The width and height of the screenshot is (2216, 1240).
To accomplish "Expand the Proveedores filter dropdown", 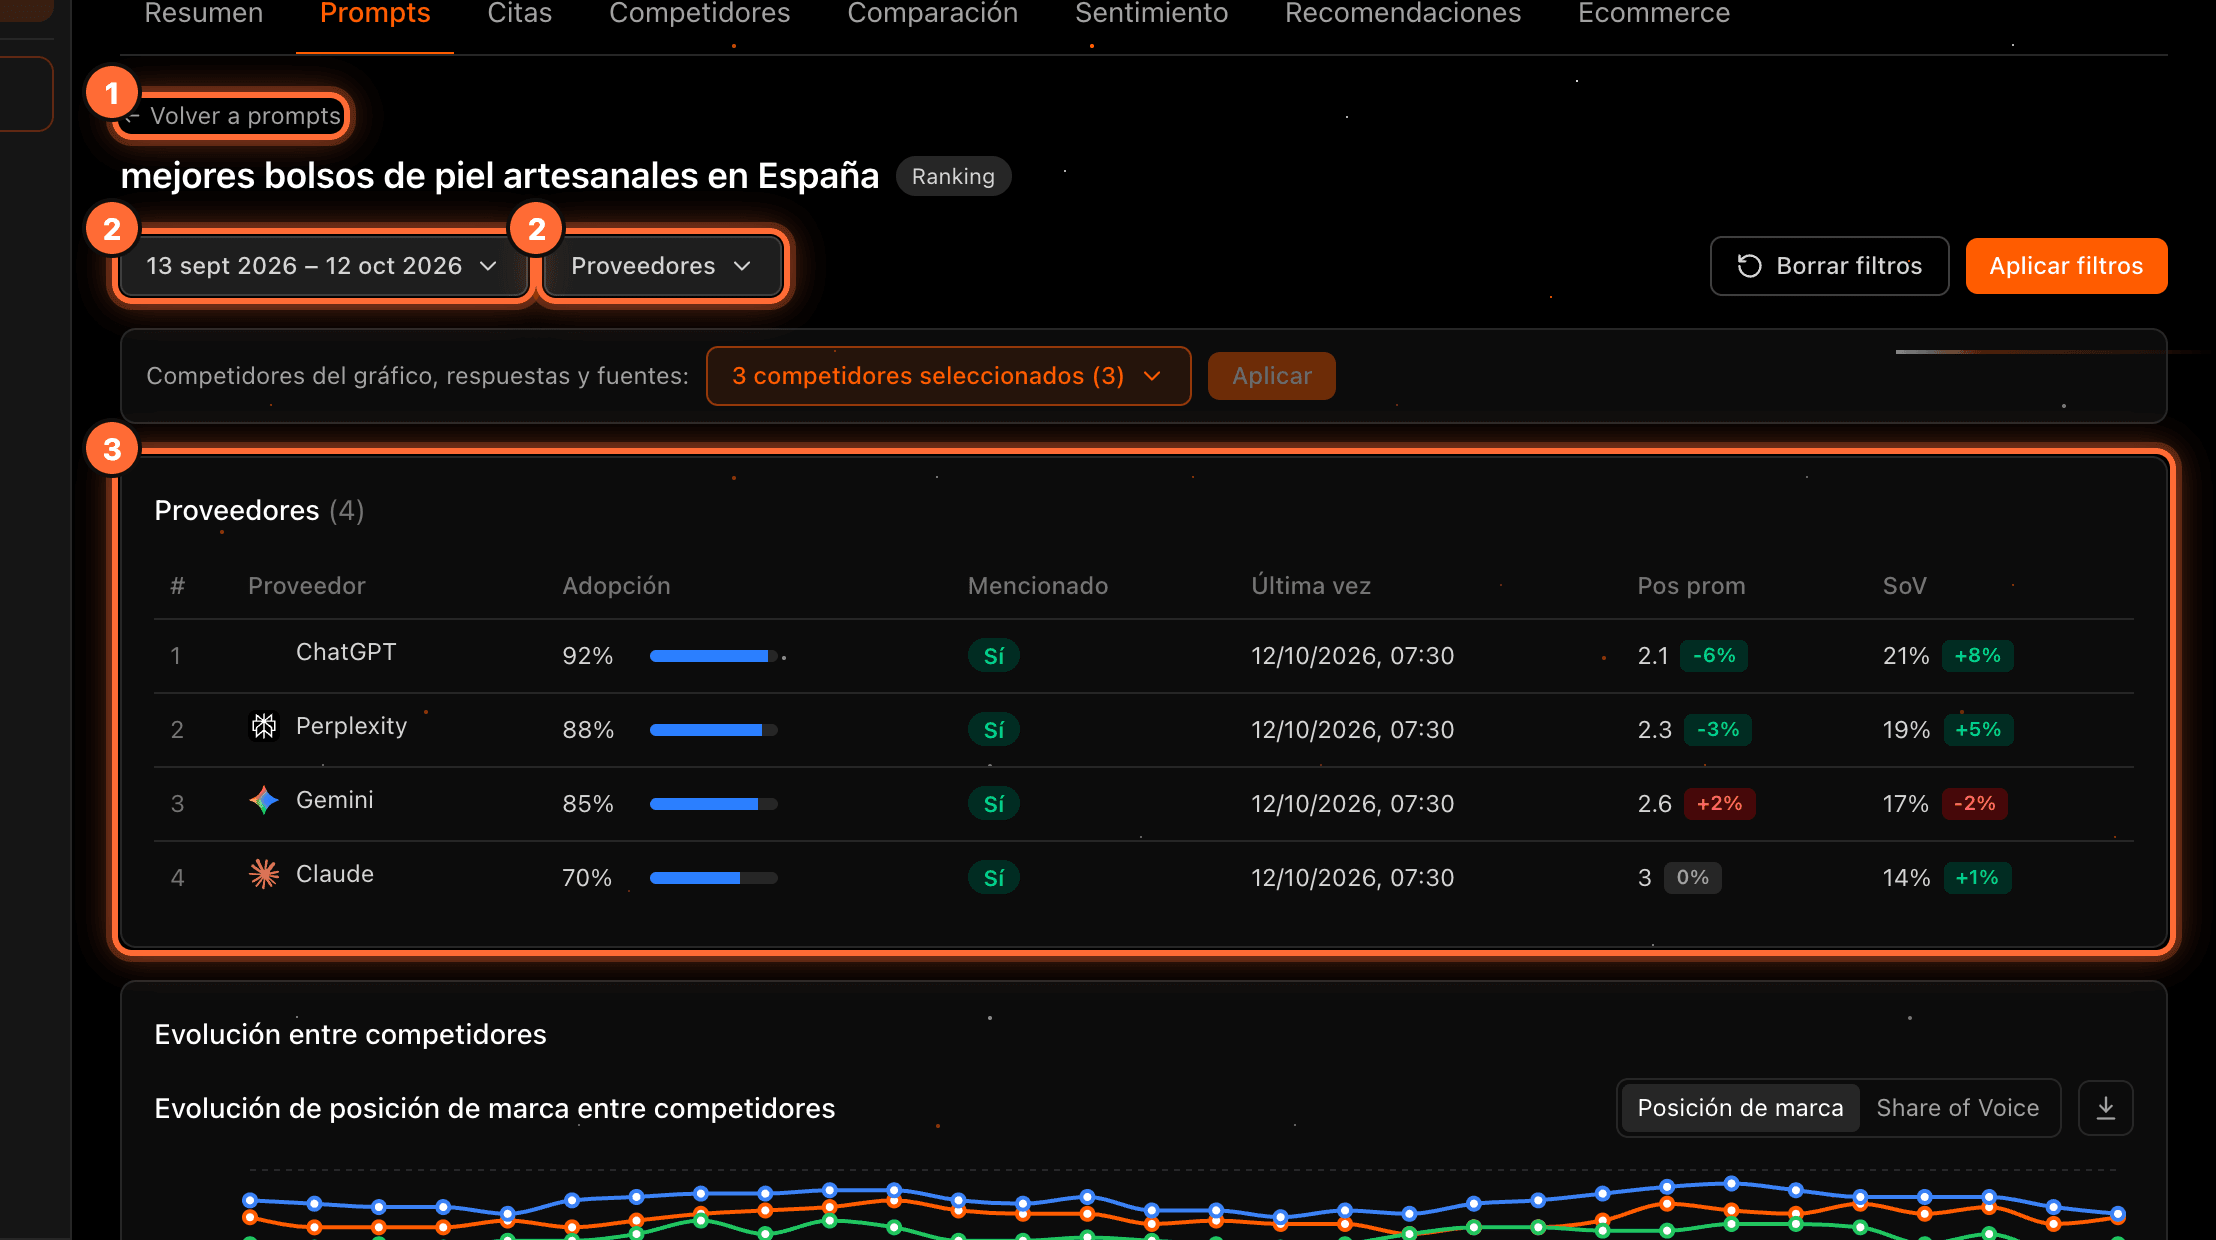I will coord(661,266).
